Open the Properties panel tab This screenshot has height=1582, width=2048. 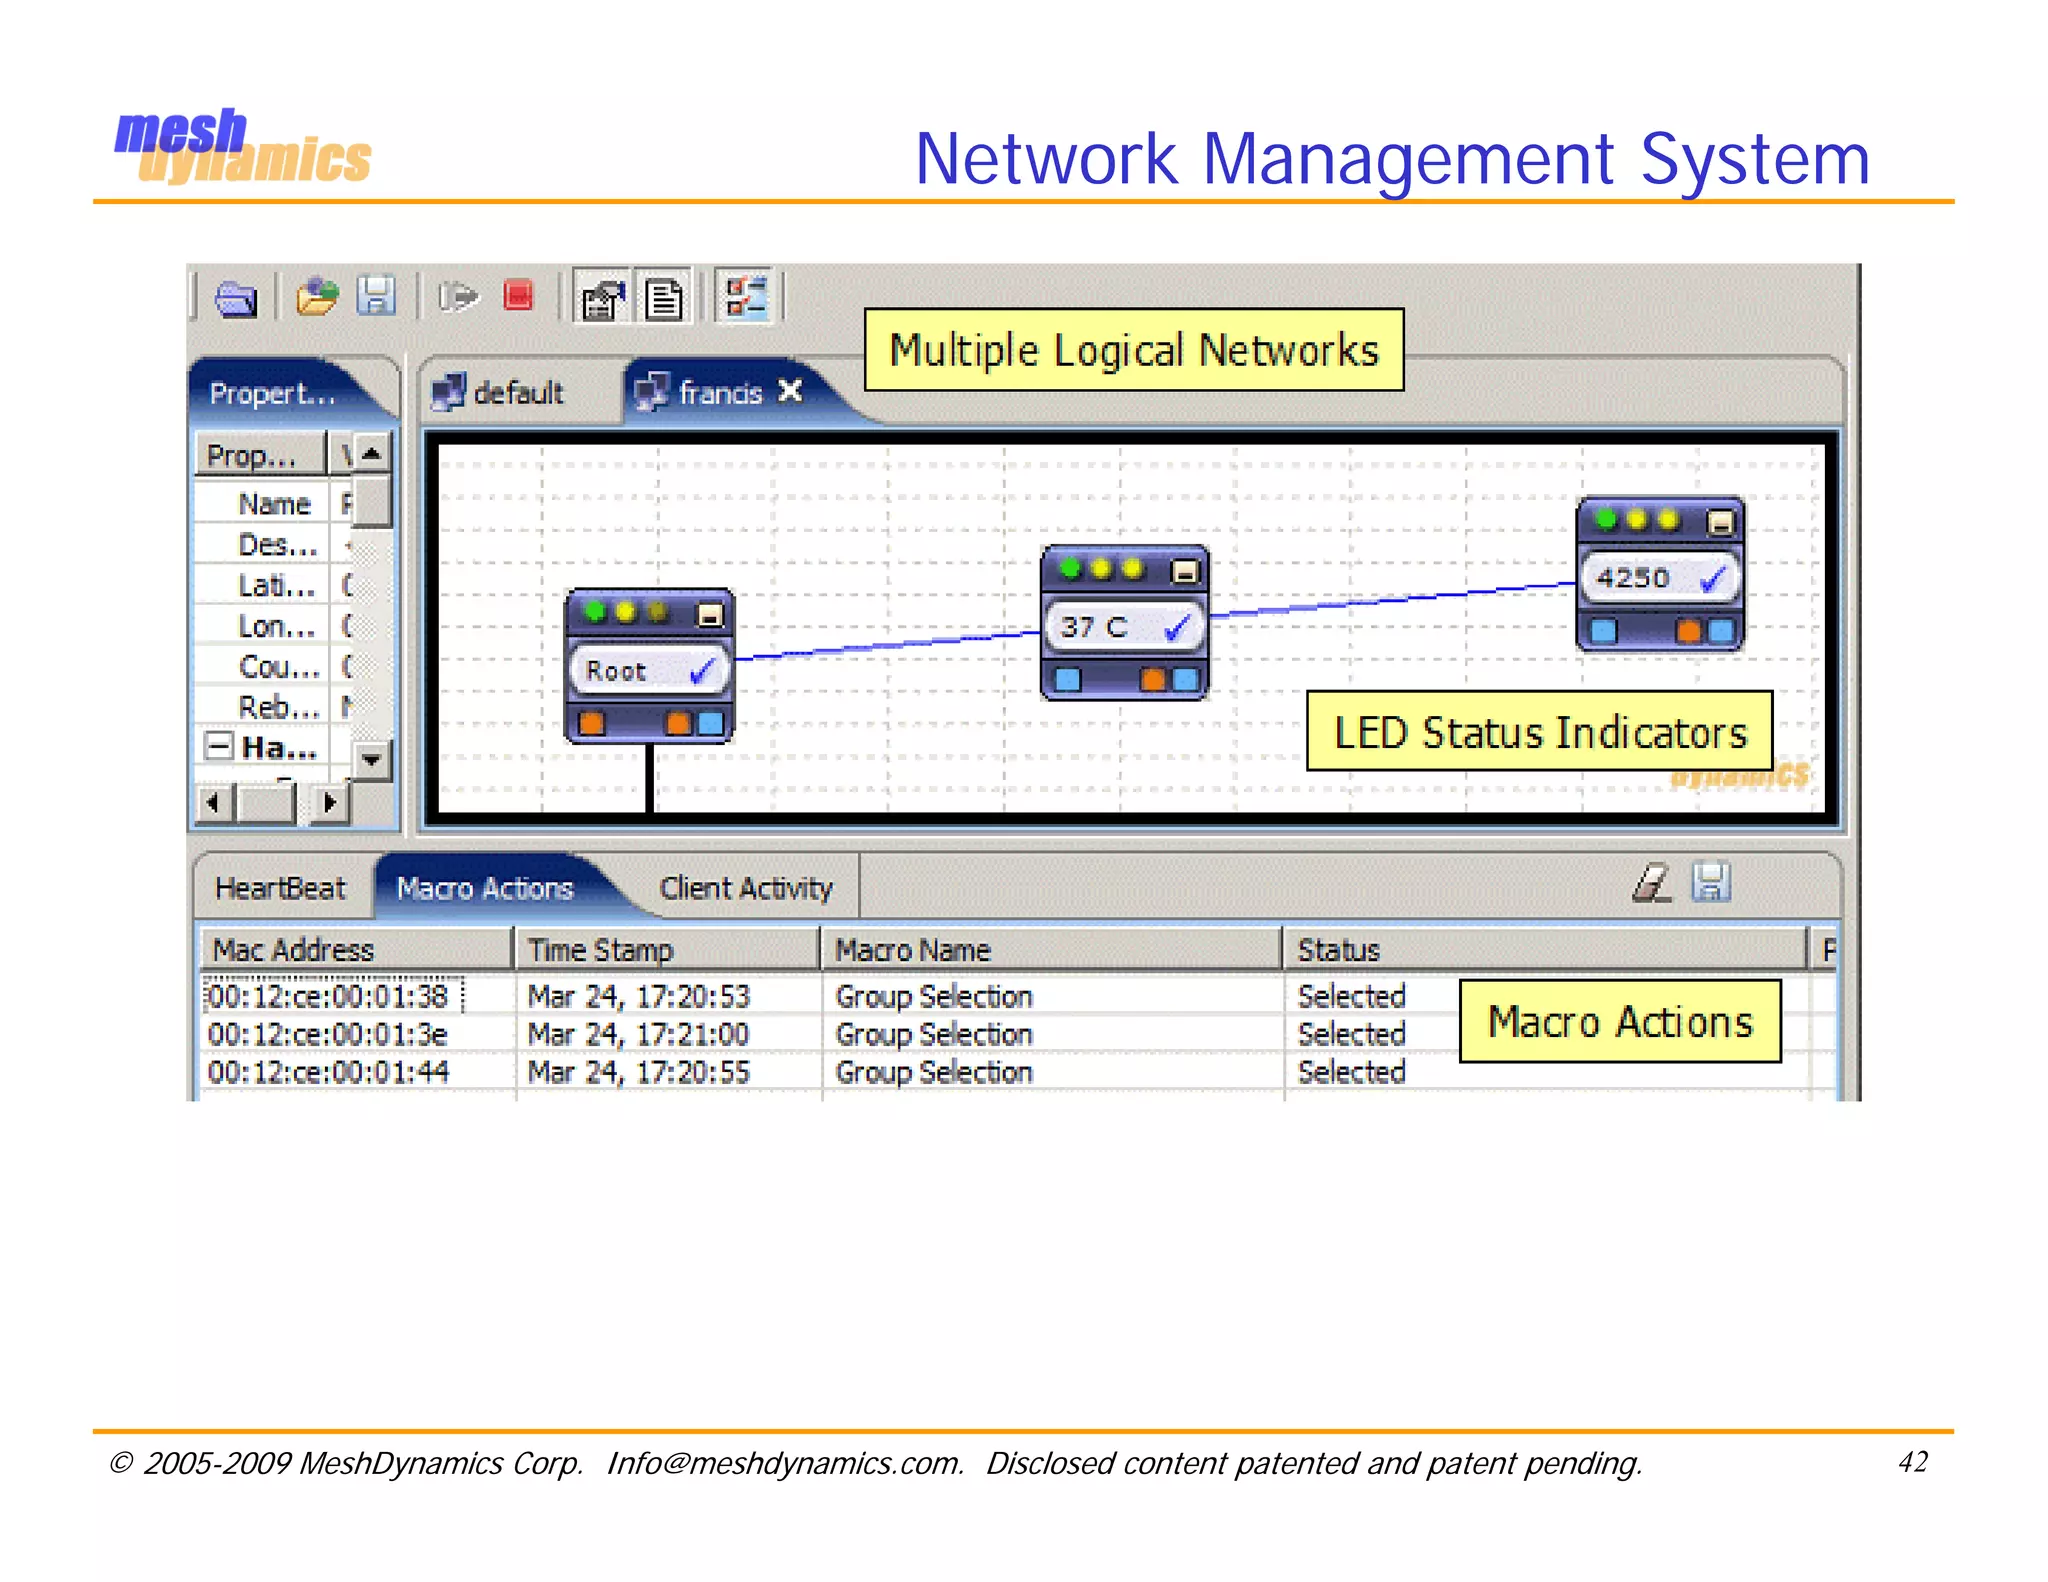pyautogui.click(x=272, y=393)
